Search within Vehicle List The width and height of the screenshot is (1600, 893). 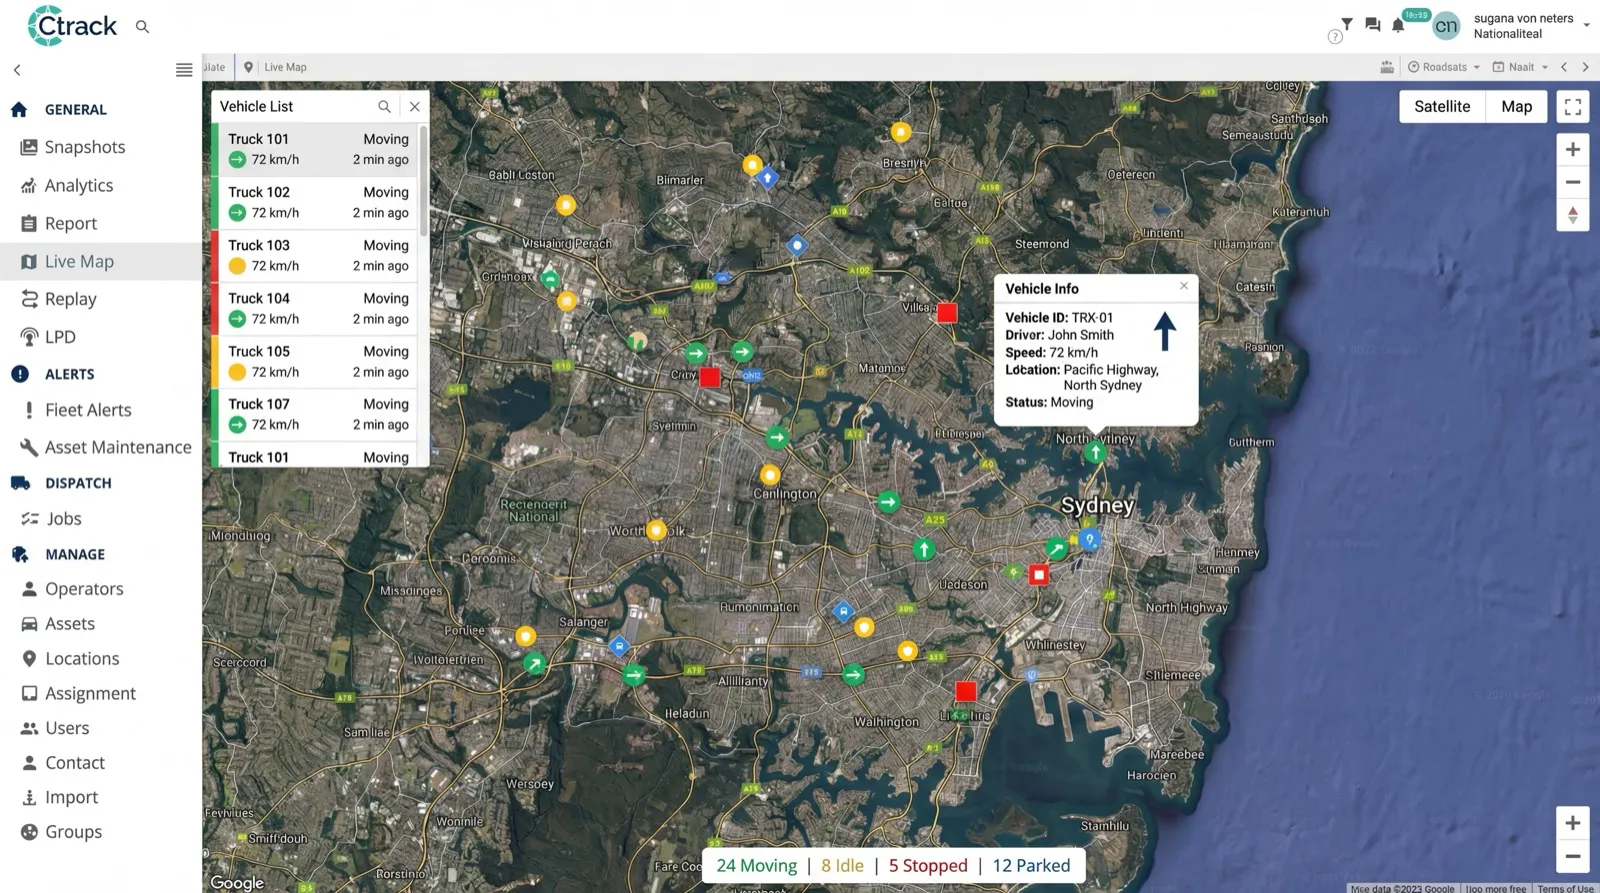click(384, 106)
